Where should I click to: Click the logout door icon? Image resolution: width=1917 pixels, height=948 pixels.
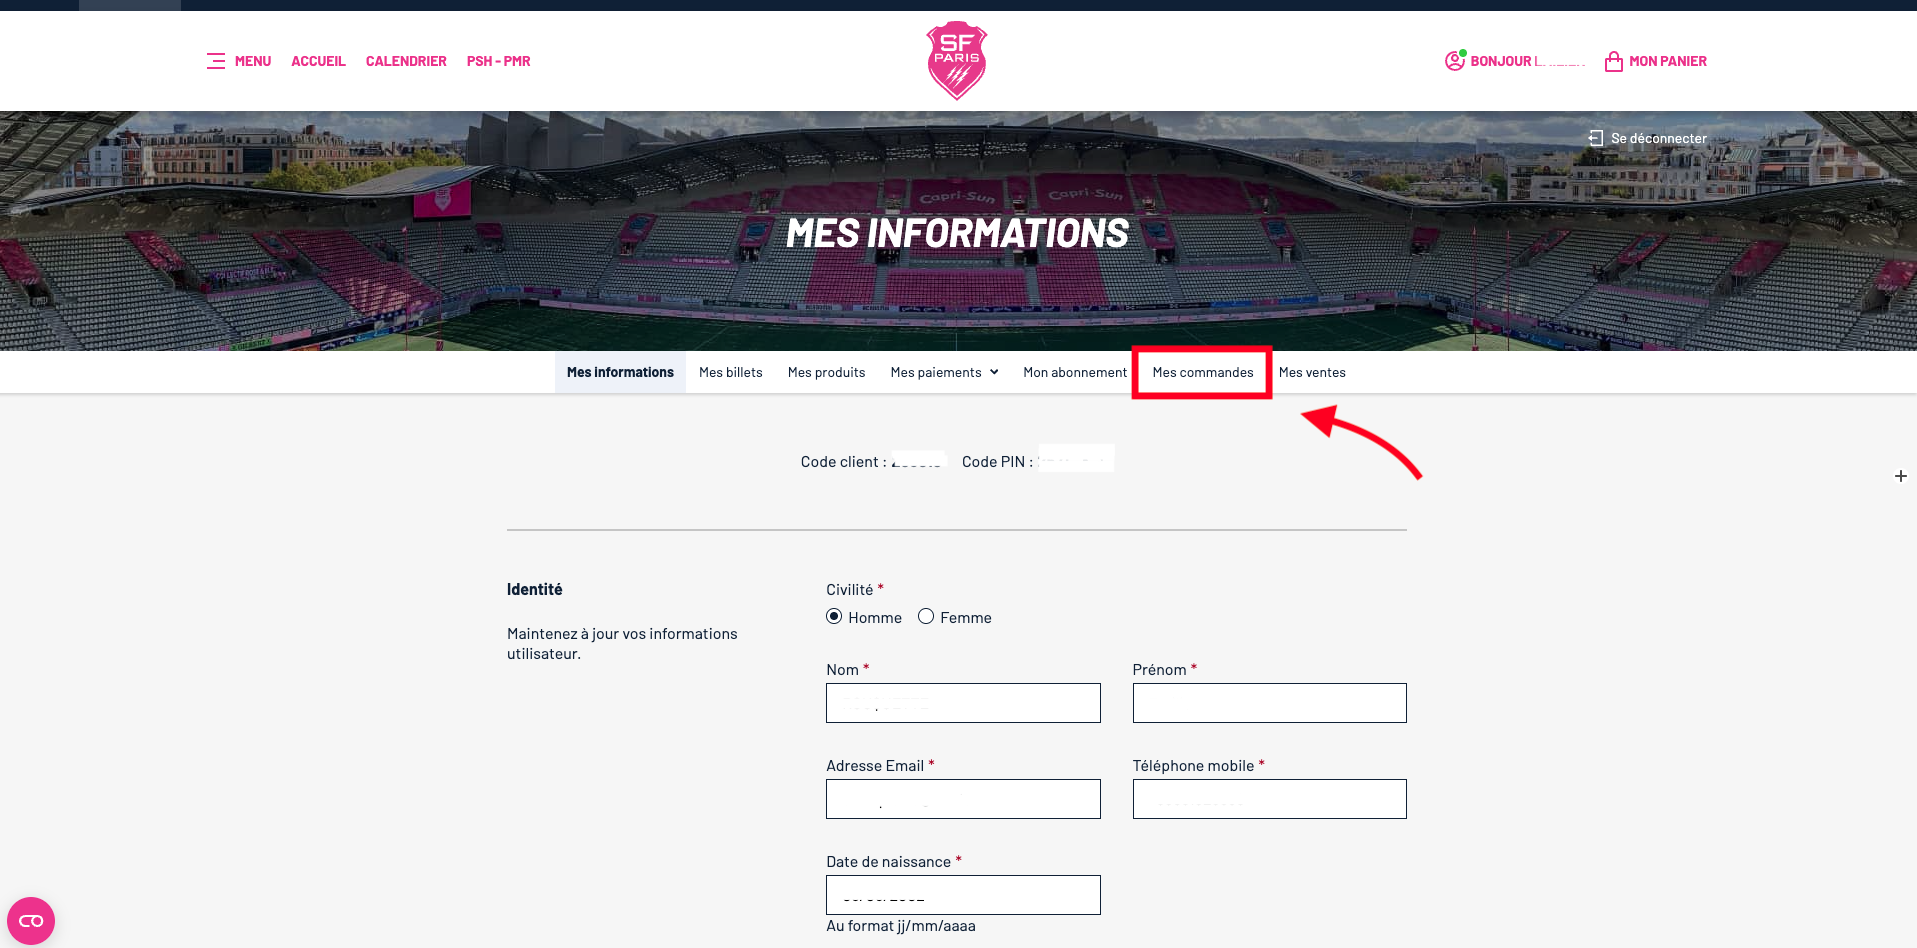1596,138
